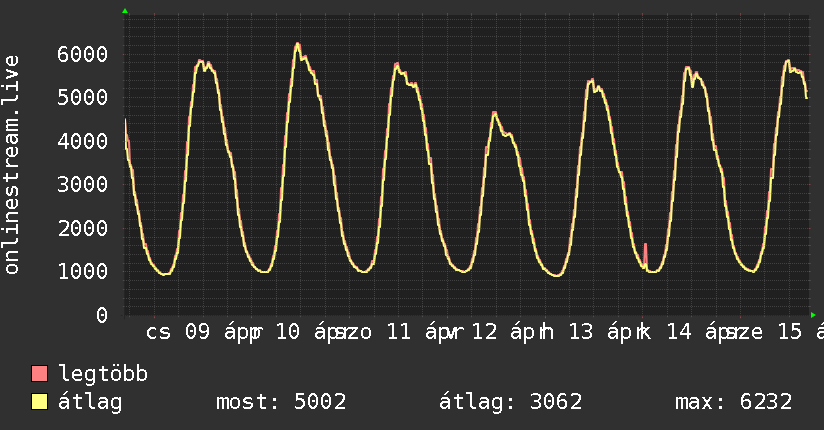The image size is (824, 430).
Task: Click the green arrow ending the x-axis
Action: coord(812,314)
